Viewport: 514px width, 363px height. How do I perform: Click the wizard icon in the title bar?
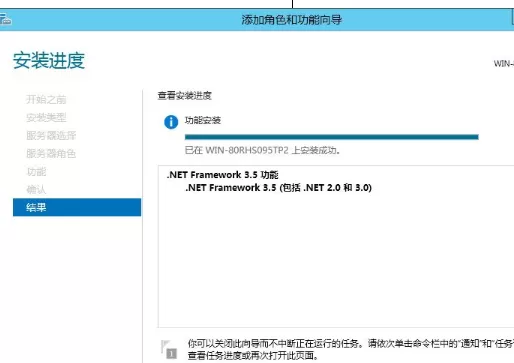pos(5,20)
